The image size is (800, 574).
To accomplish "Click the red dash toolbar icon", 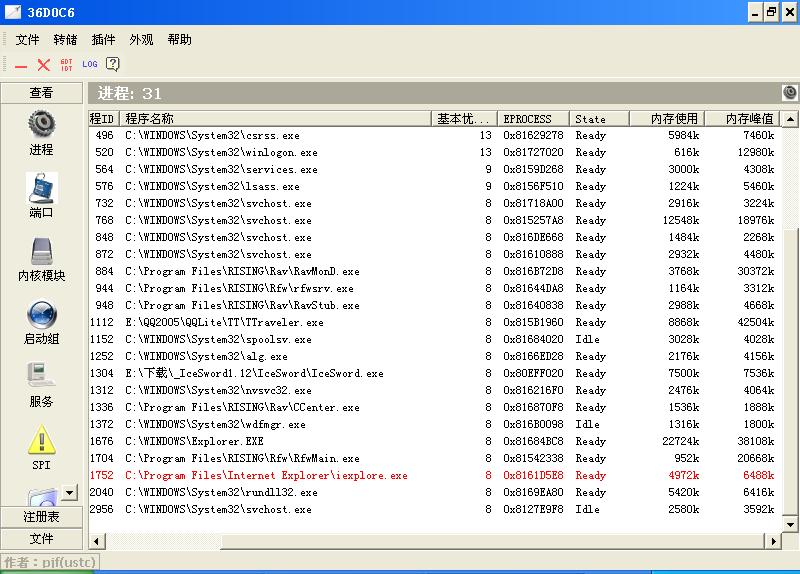I will [21, 65].
